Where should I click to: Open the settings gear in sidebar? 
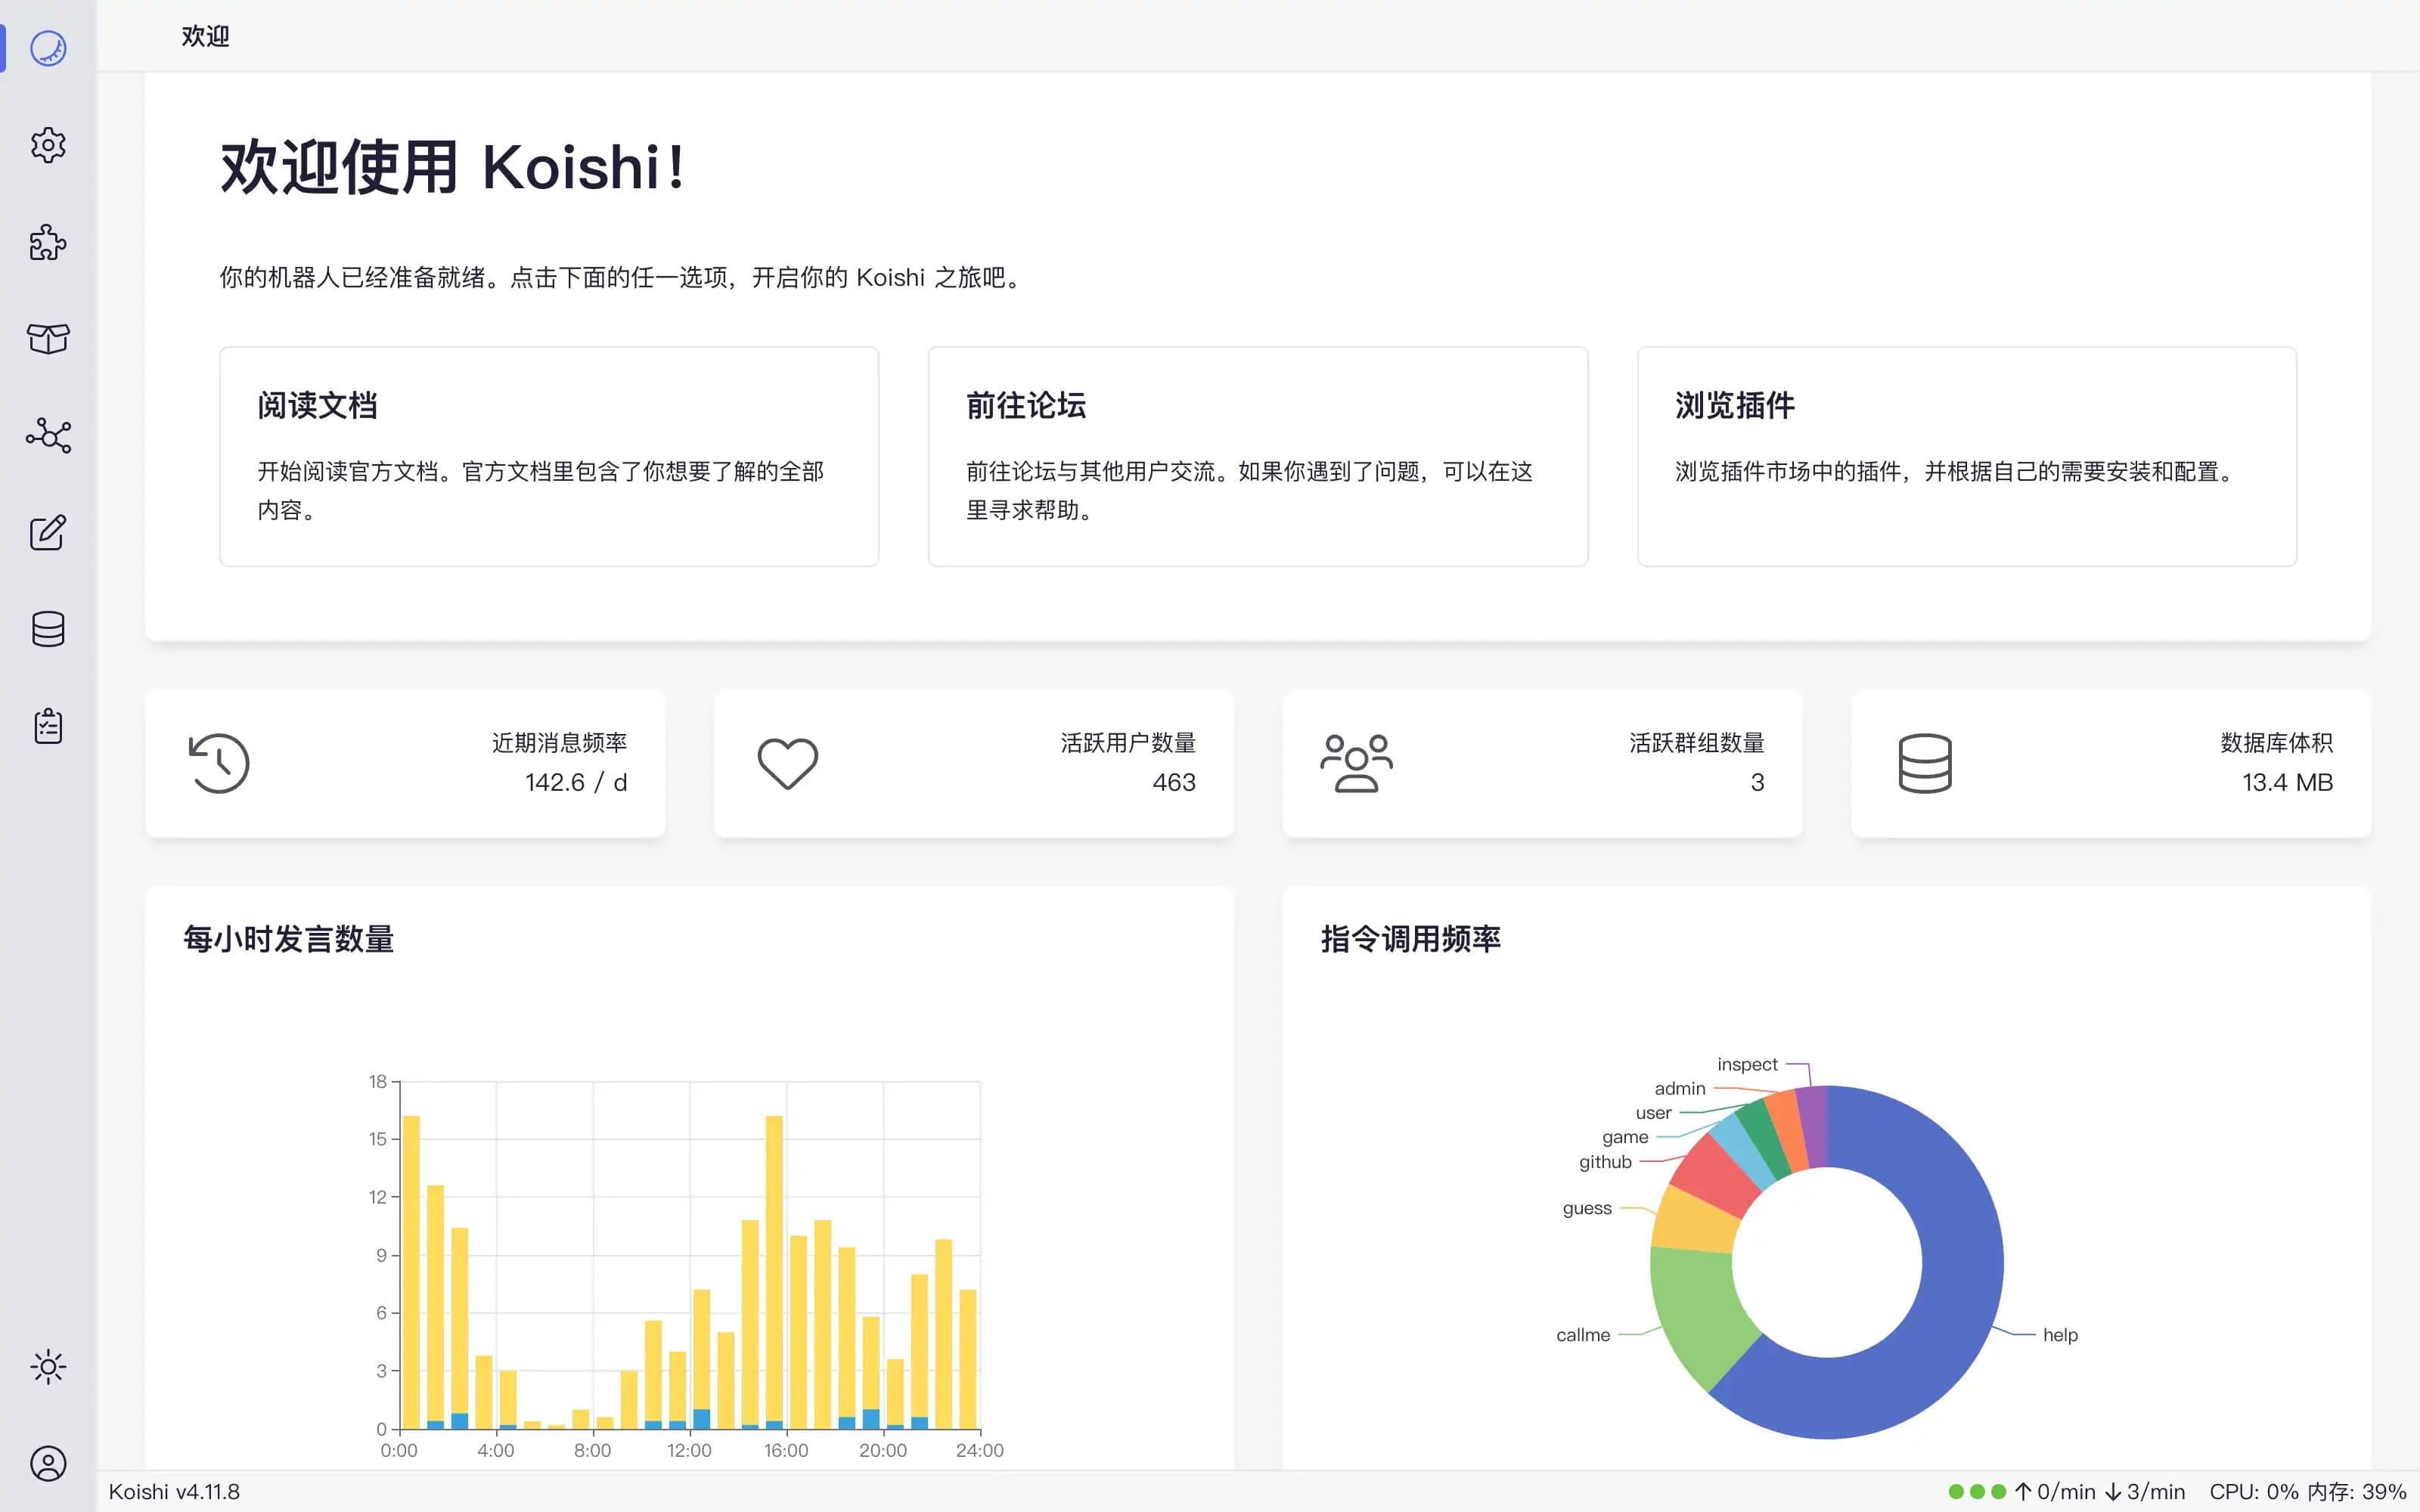pos(48,145)
